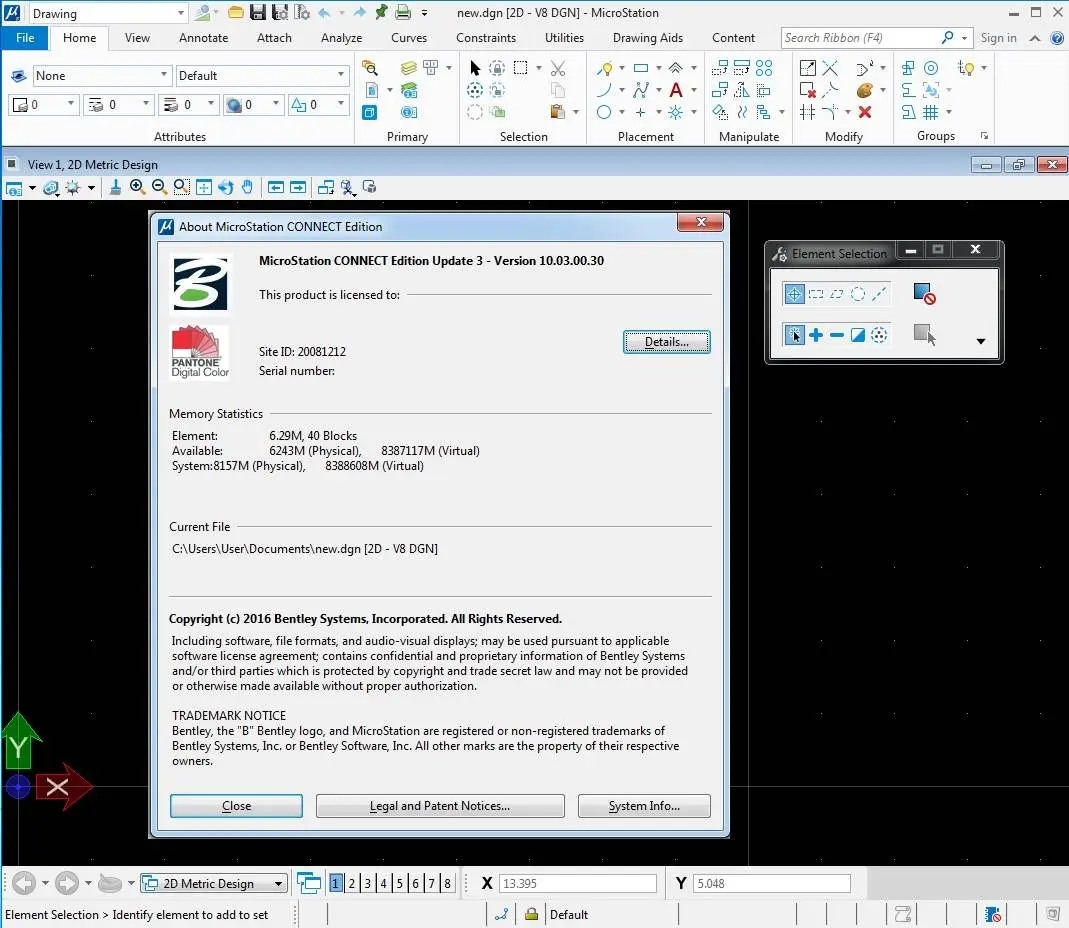Click the Invert selection method icon
Screen dimensions: 1069x928
pos(858,335)
